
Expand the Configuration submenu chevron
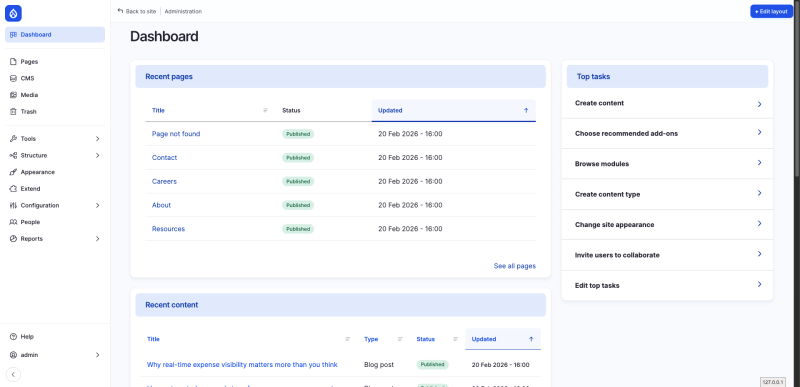pyautogui.click(x=97, y=205)
